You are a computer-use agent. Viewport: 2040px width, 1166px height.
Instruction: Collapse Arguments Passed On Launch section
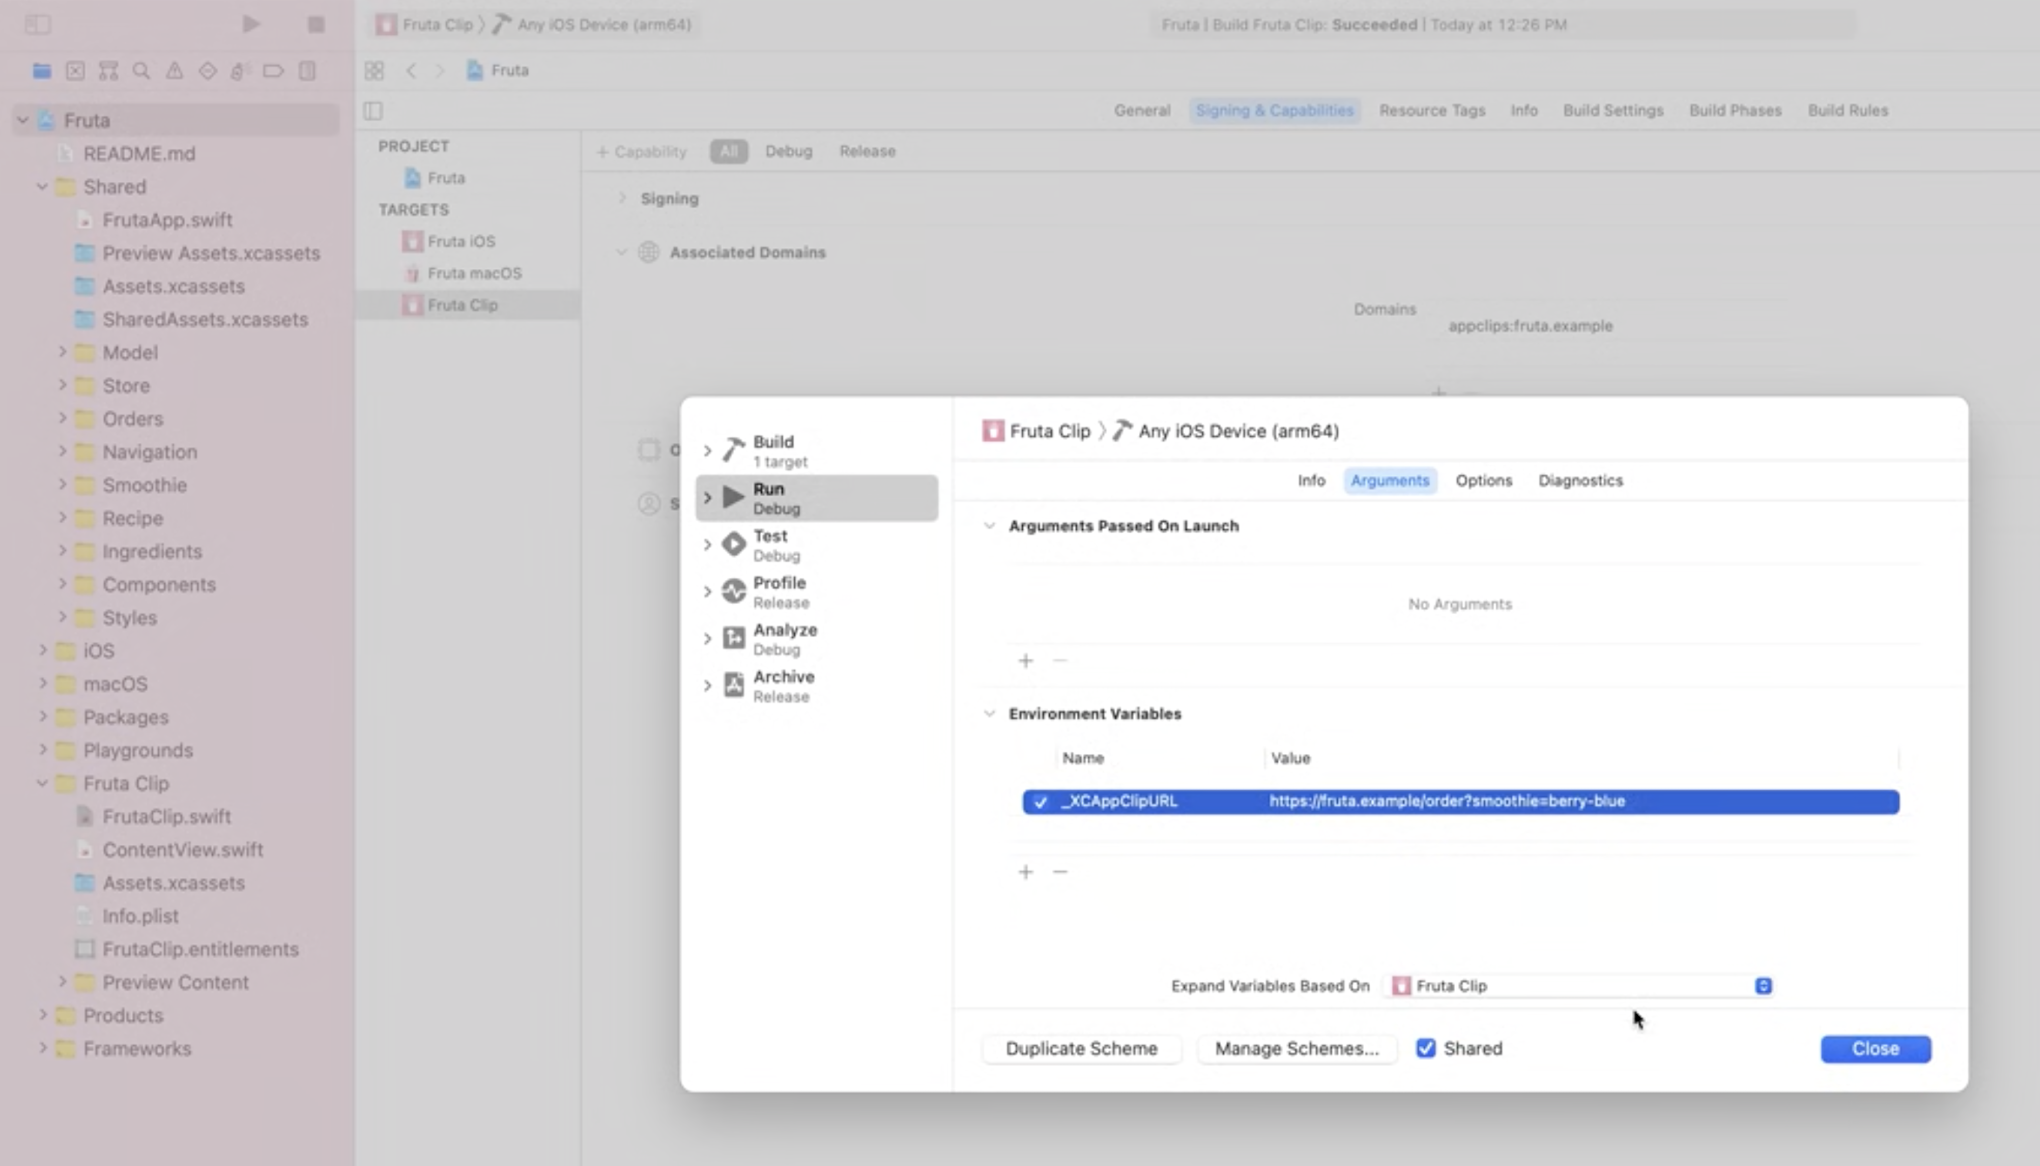[x=989, y=526]
